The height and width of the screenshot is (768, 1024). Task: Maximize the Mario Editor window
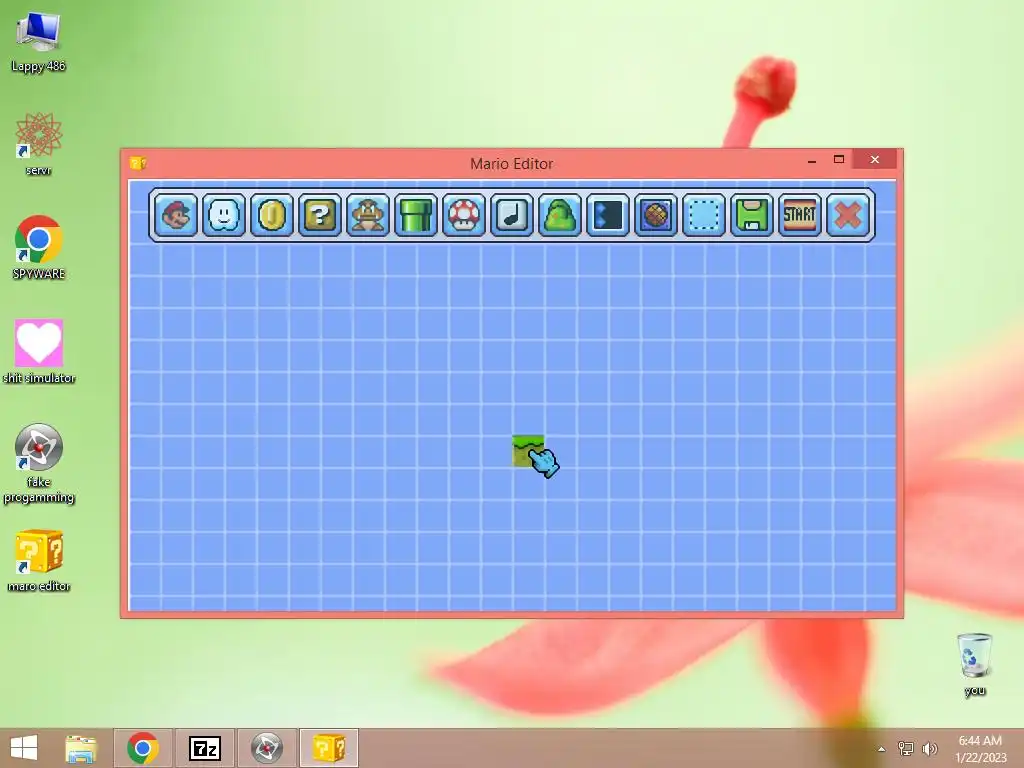(839, 159)
